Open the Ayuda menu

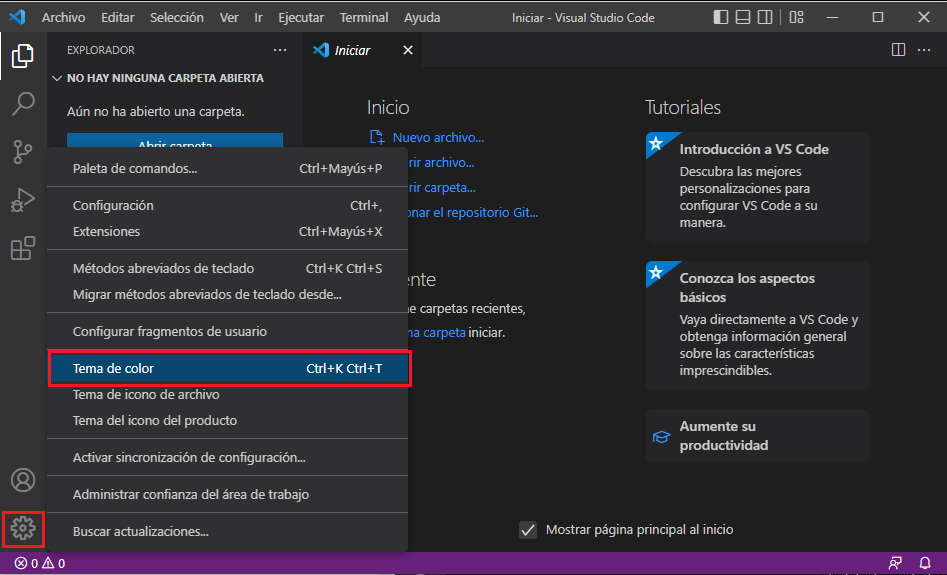tap(422, 18)
